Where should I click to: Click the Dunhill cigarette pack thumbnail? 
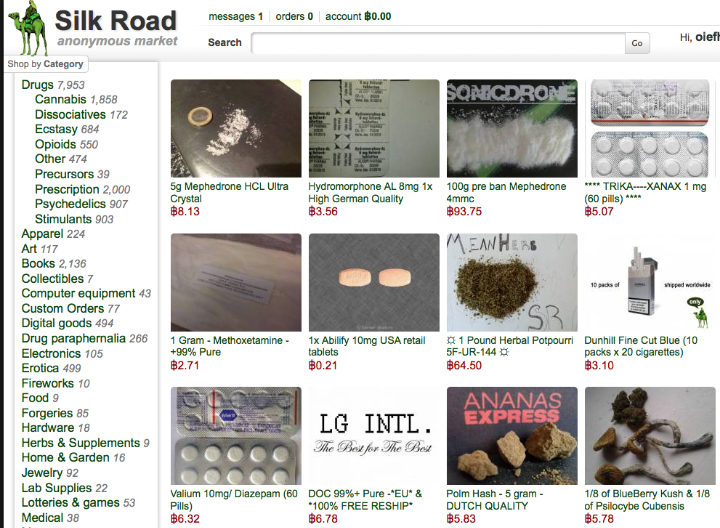tap(649, 282)
